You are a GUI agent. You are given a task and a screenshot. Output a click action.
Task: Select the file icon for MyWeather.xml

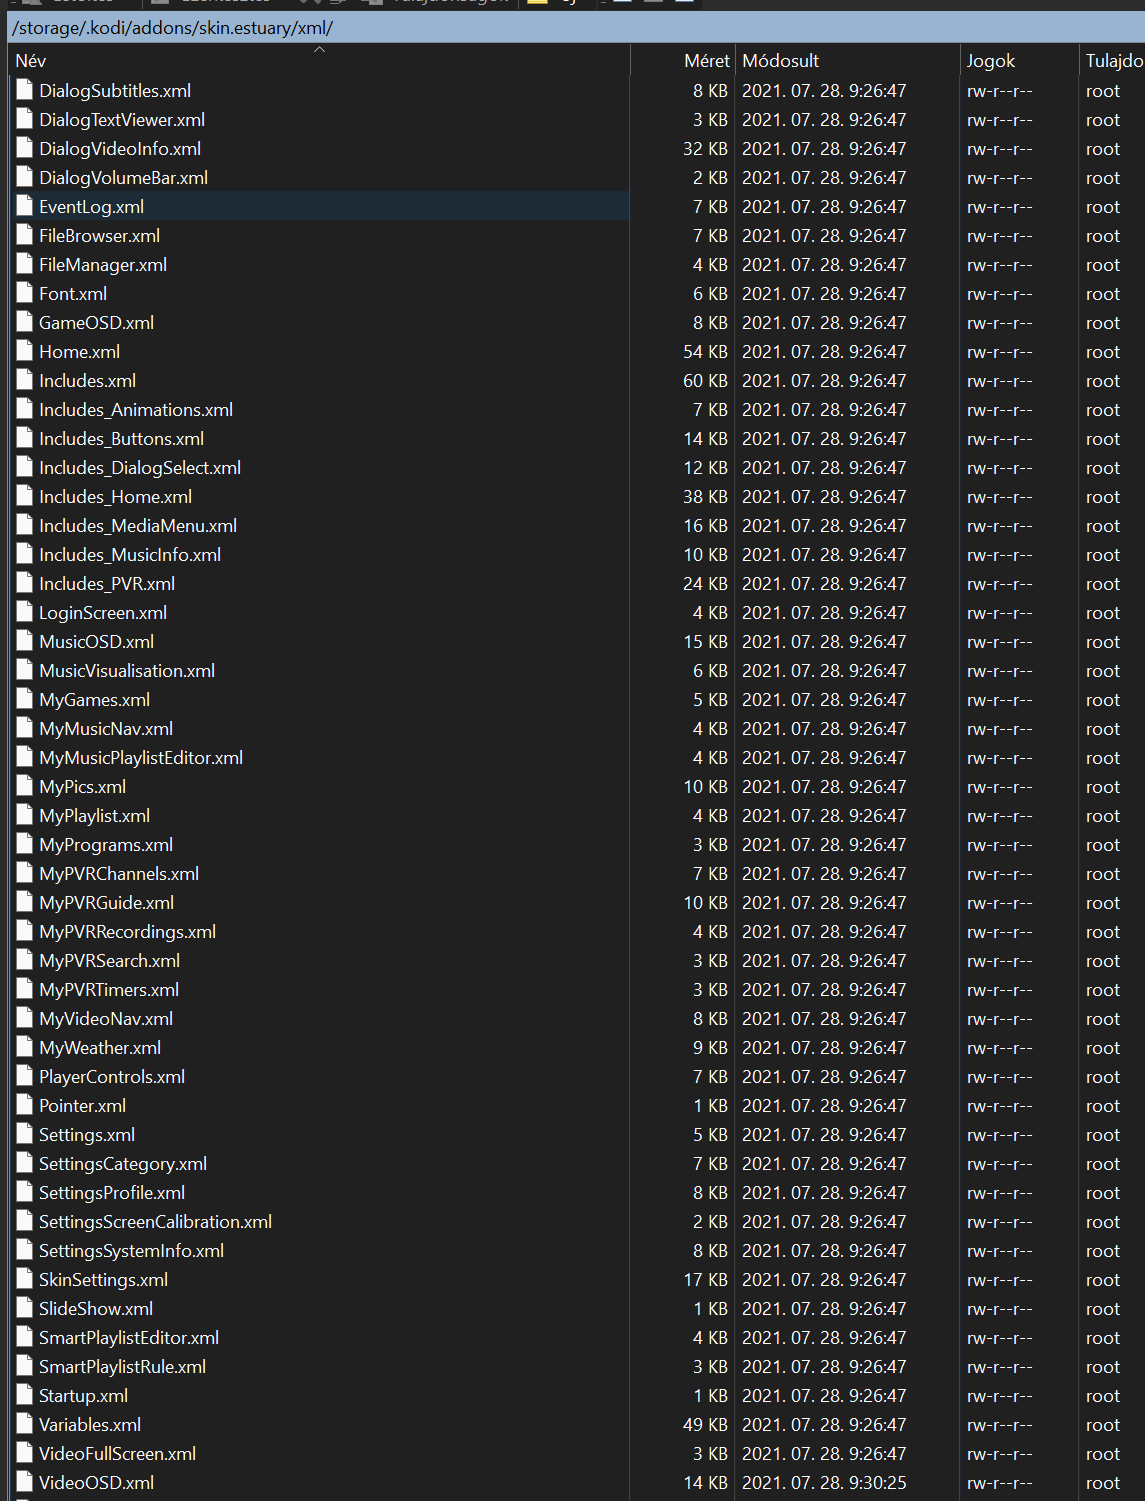coord(25,1047)
